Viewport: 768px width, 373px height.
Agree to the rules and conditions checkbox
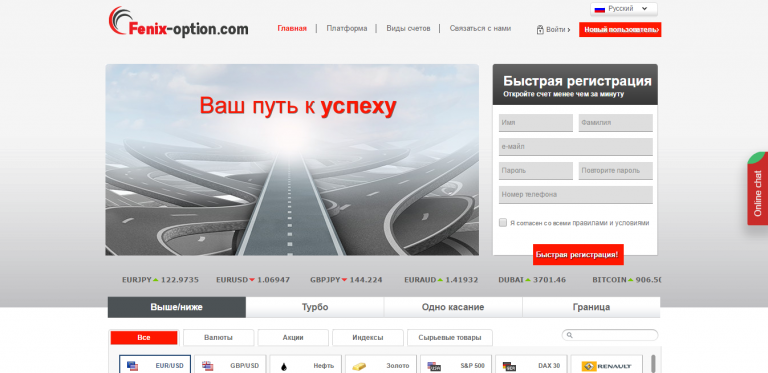coord(503,223)
